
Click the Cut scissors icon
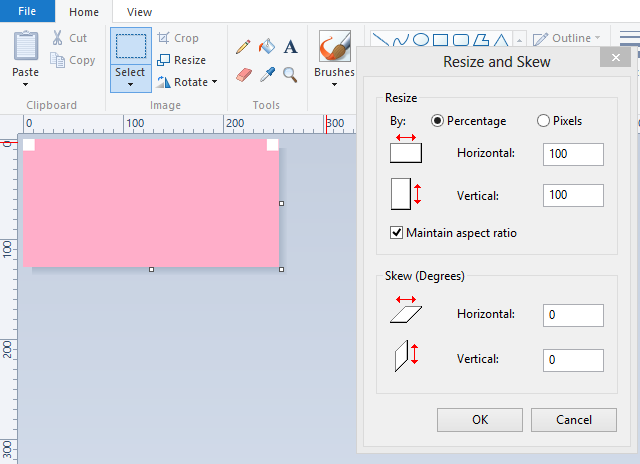tap(58, 38)
